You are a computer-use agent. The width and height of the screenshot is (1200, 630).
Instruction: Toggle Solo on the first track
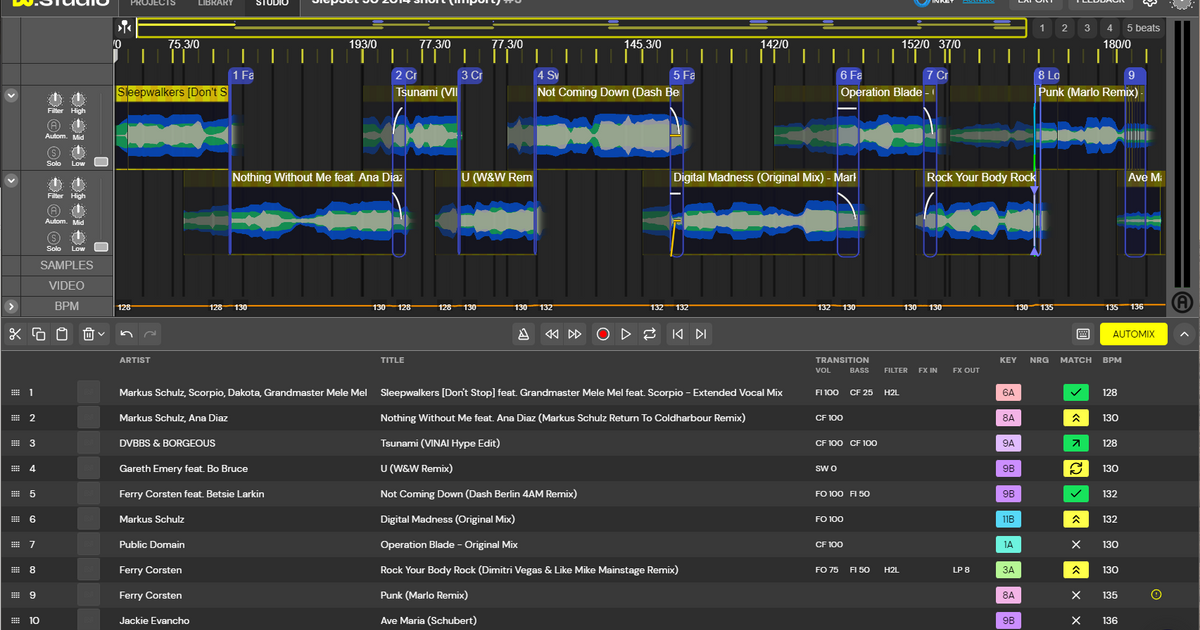point(54,152)
